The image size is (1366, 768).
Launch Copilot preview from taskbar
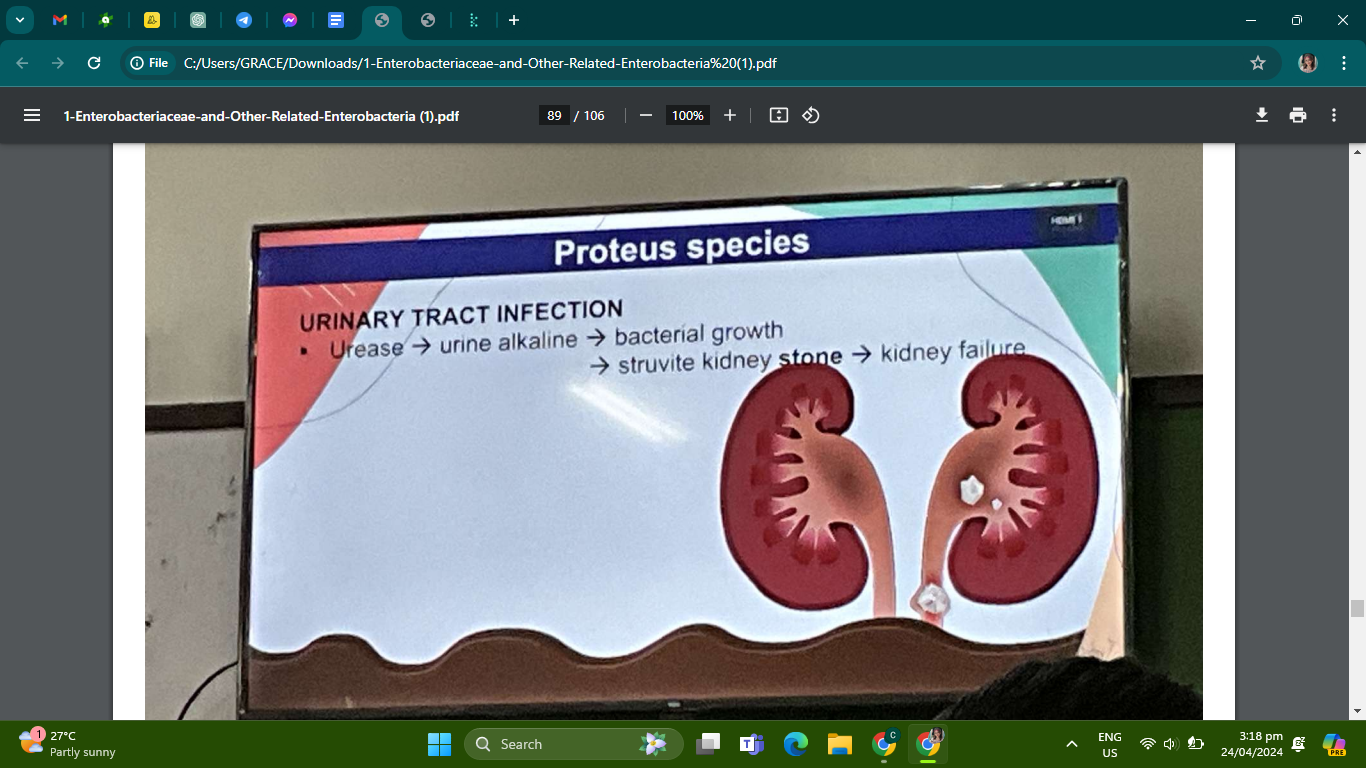coord(1334,744)
